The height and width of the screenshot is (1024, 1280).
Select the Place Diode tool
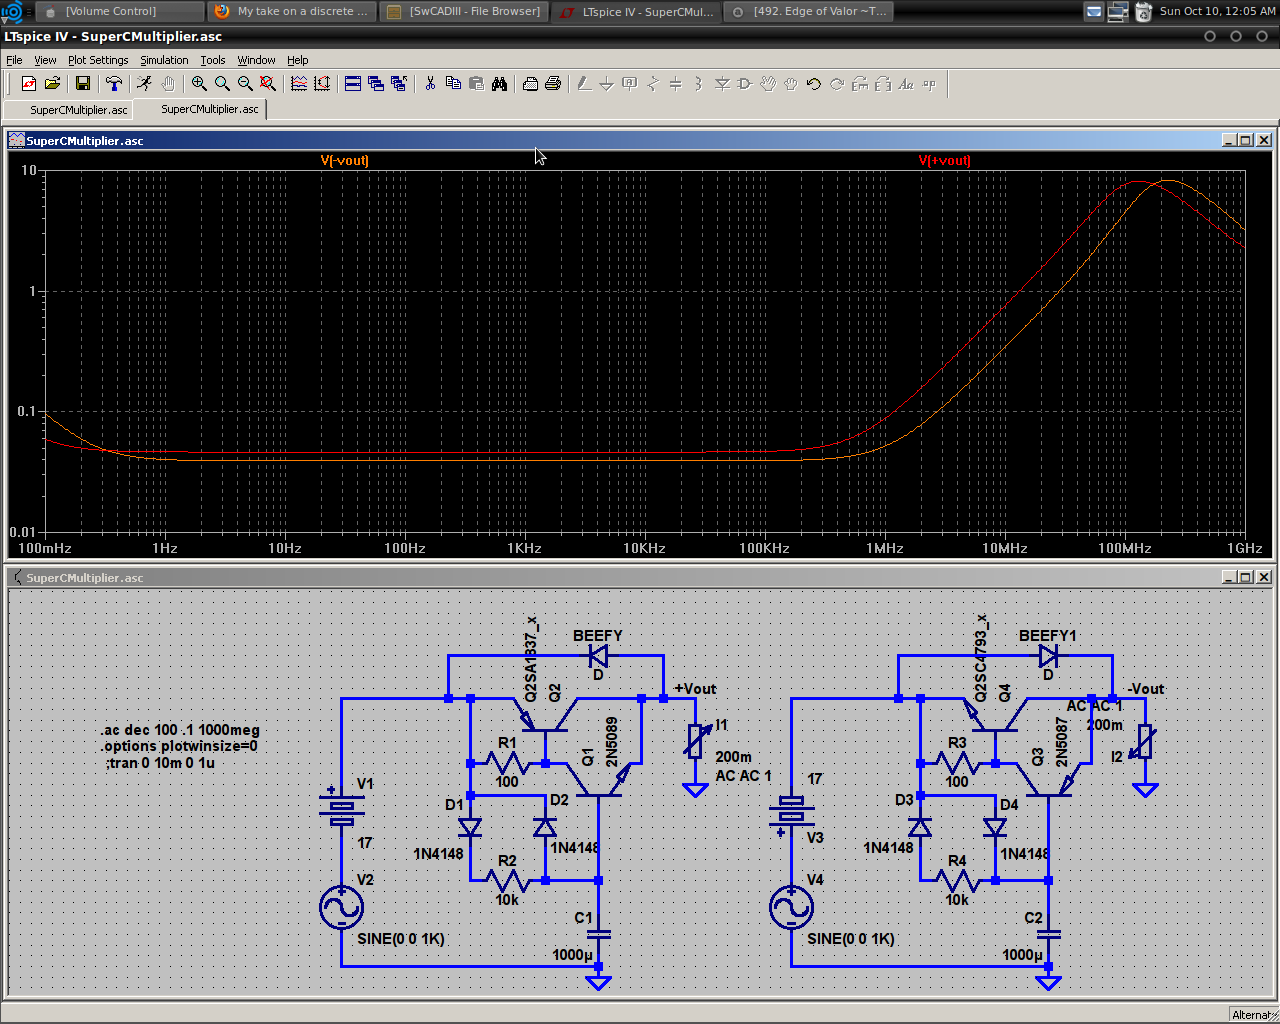(x=722, y=84)
